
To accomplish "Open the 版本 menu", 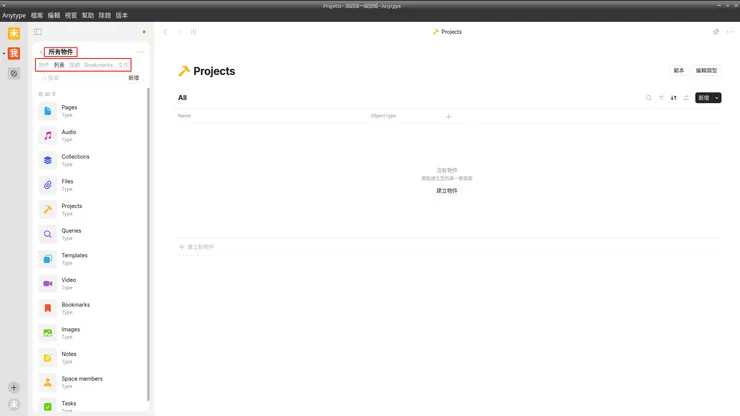I will coord(122,15).
